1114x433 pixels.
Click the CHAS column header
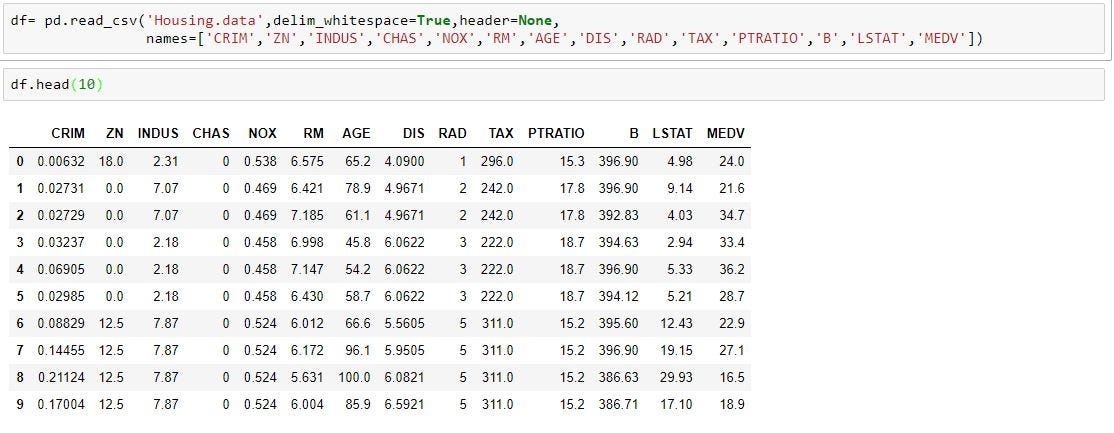[211, 134]
